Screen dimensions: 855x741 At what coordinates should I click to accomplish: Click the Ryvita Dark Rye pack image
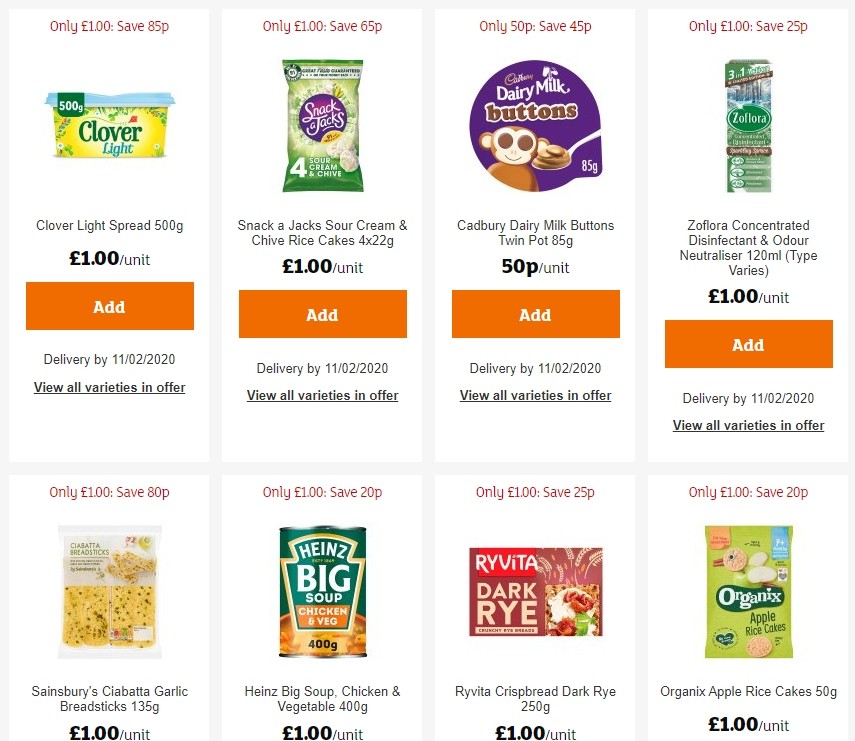(535, 590)
